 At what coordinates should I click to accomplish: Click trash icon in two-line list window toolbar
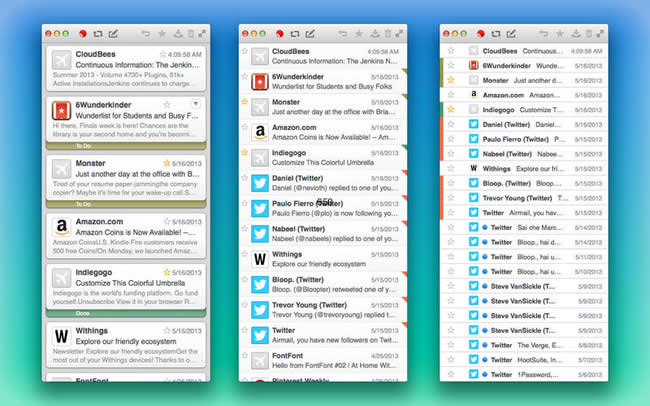point(388,34)
